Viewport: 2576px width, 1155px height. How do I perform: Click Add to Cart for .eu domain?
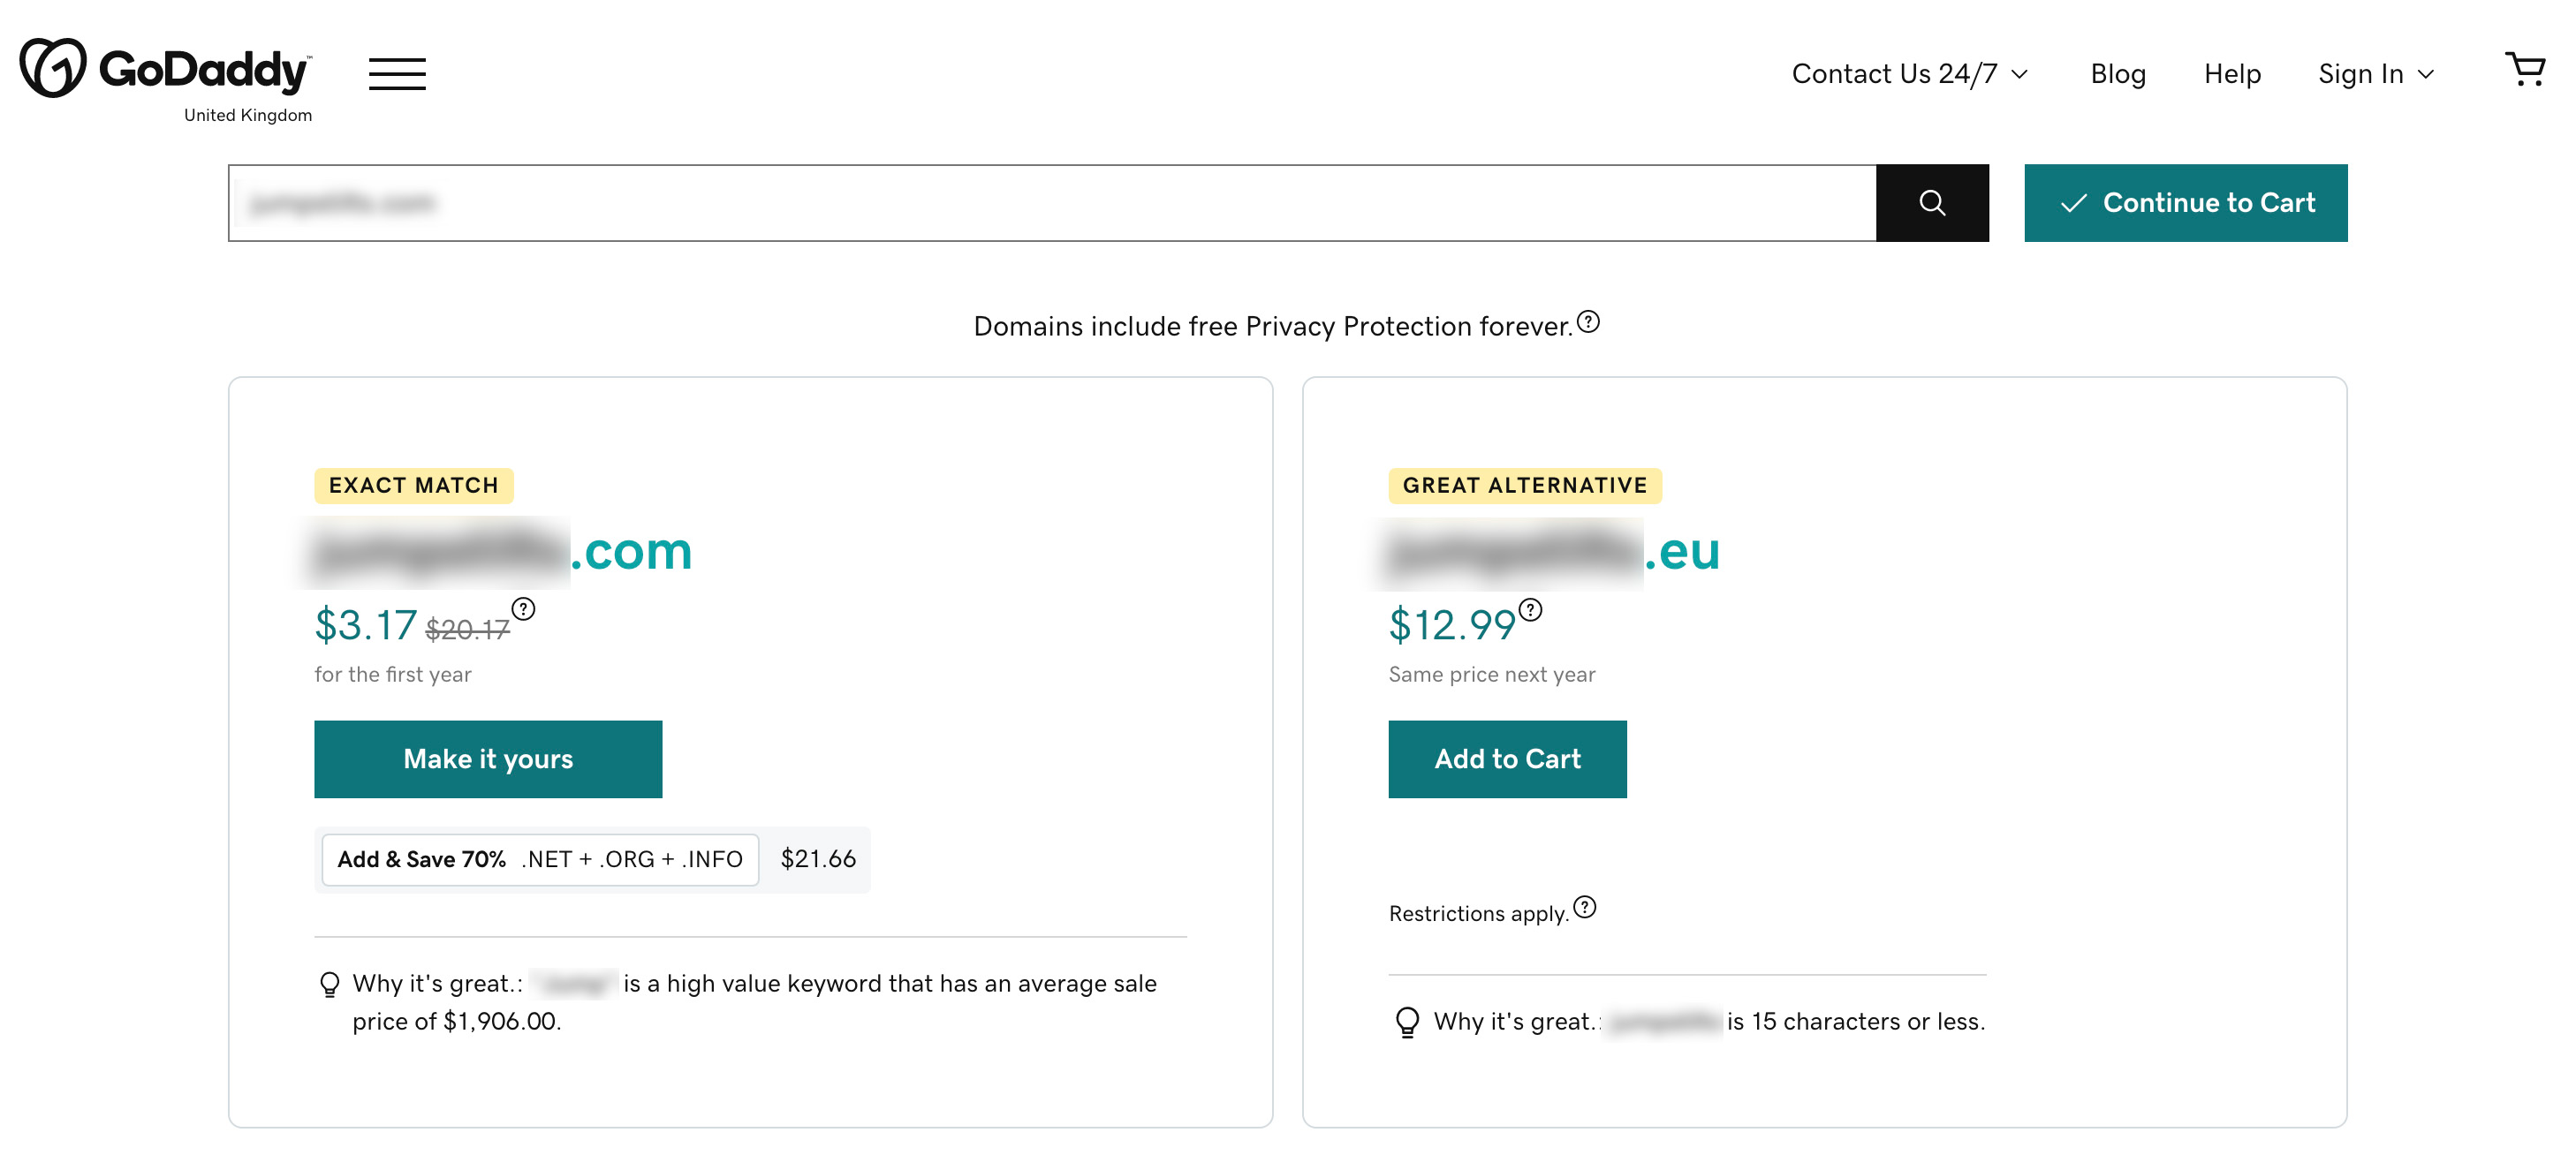(x=1507, y=759)
